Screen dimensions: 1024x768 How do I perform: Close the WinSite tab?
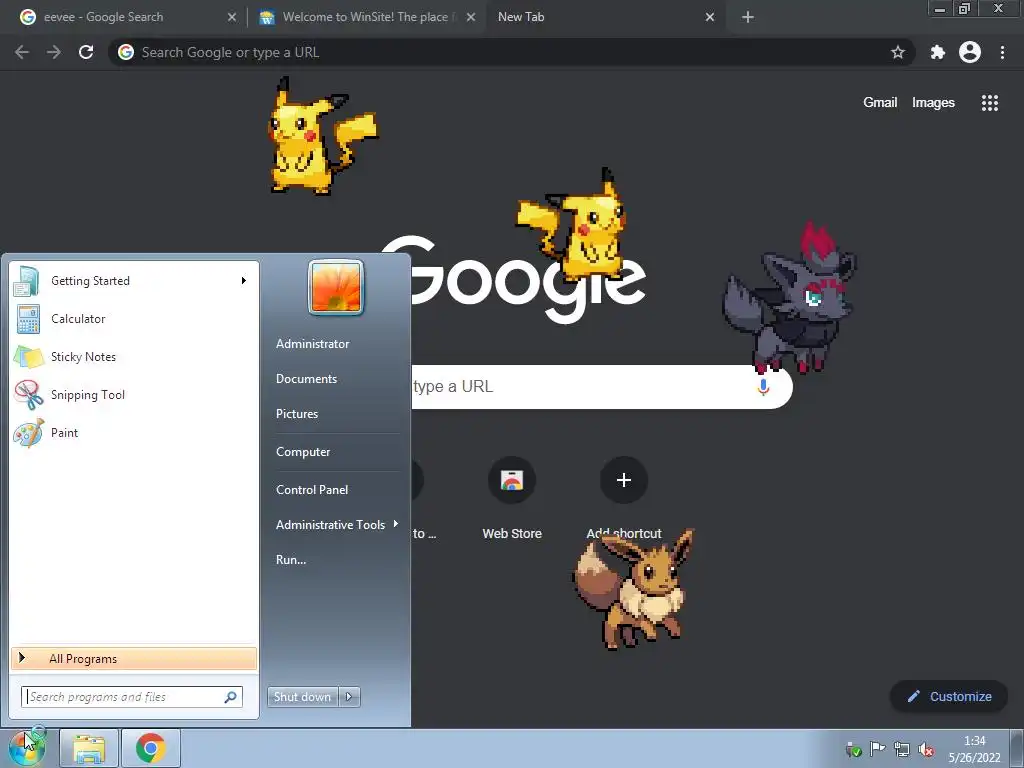pos(471,18)
